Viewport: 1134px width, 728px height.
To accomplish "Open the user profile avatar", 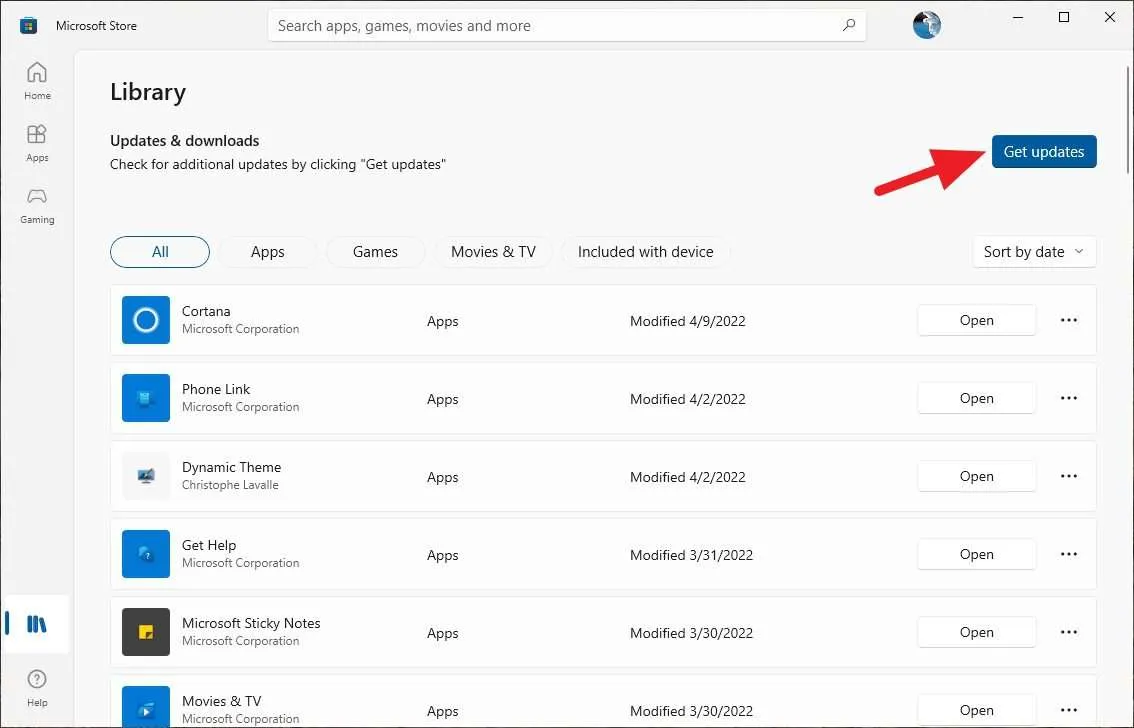I will pyautogui.click(x=926, y=25).
